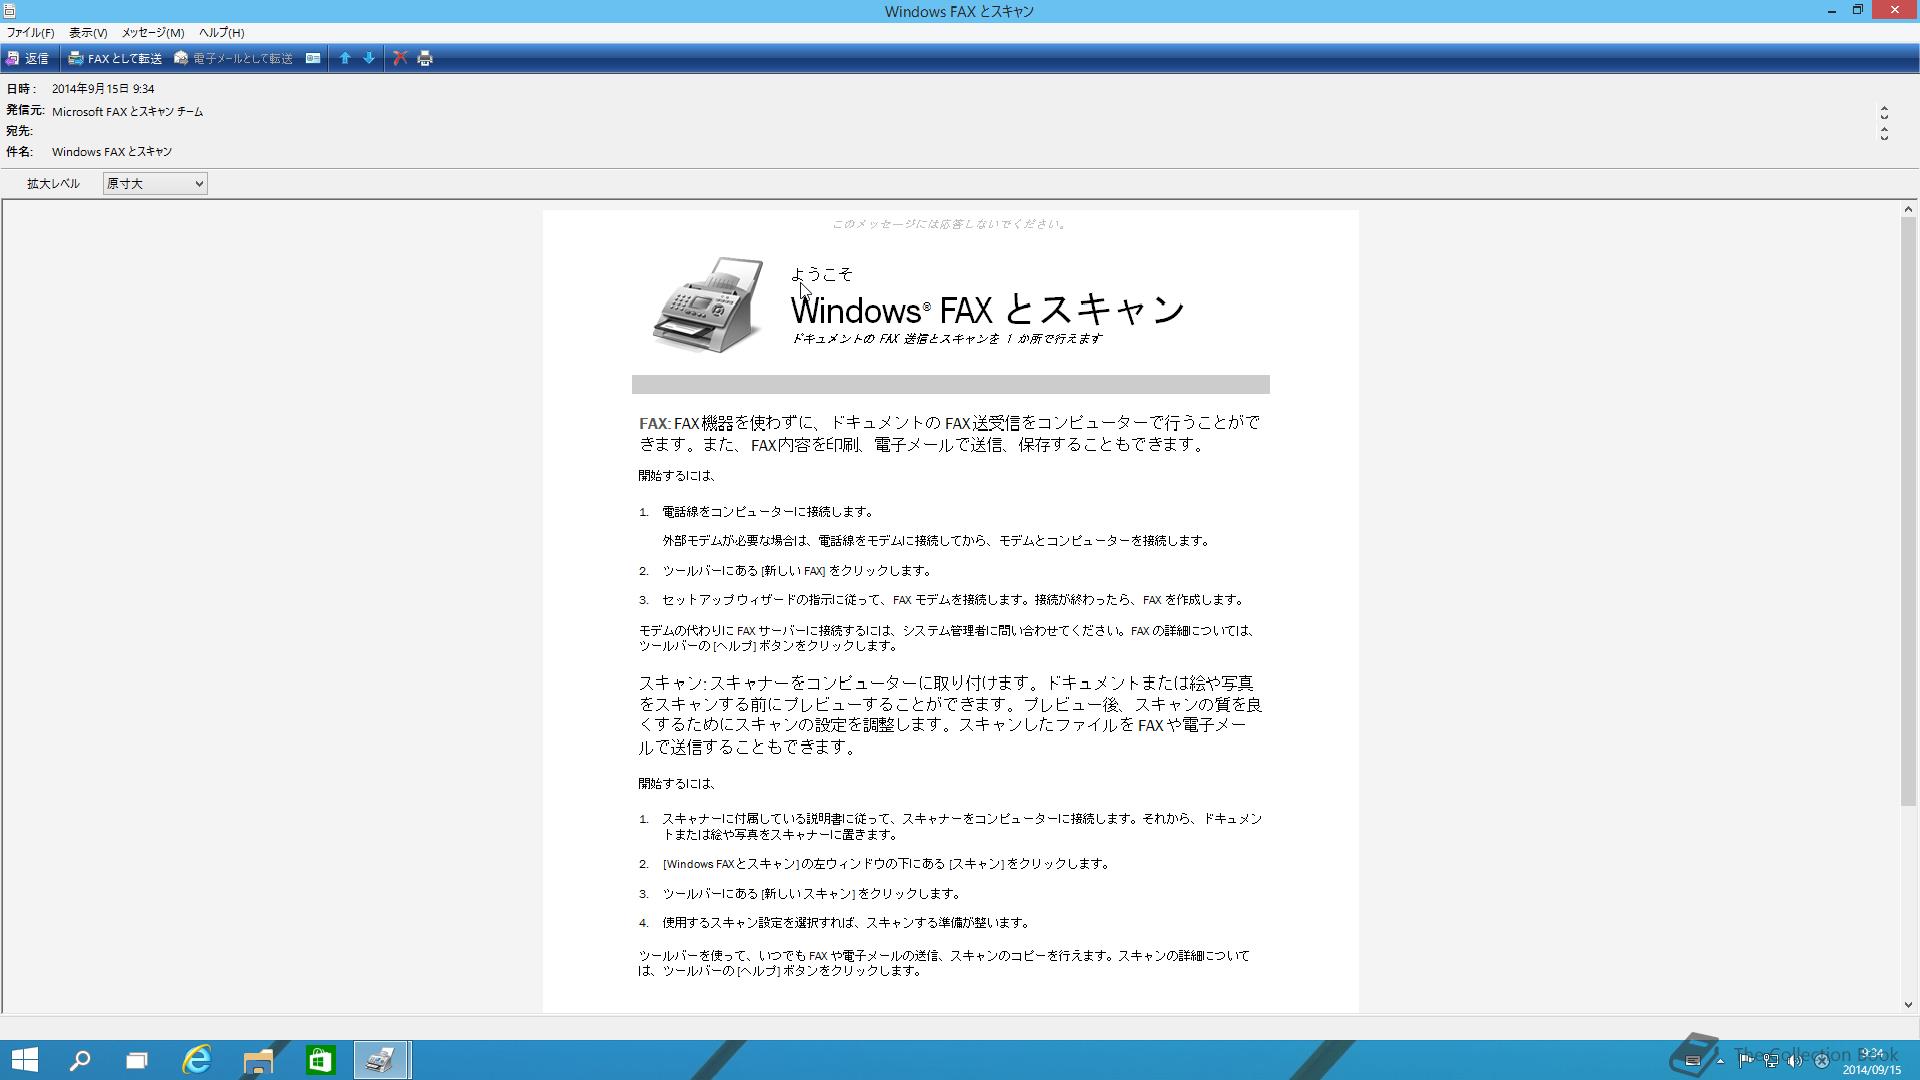Open the 表示(V) menu
This screenshot has height=1080, width=1920.
[88, 33]
